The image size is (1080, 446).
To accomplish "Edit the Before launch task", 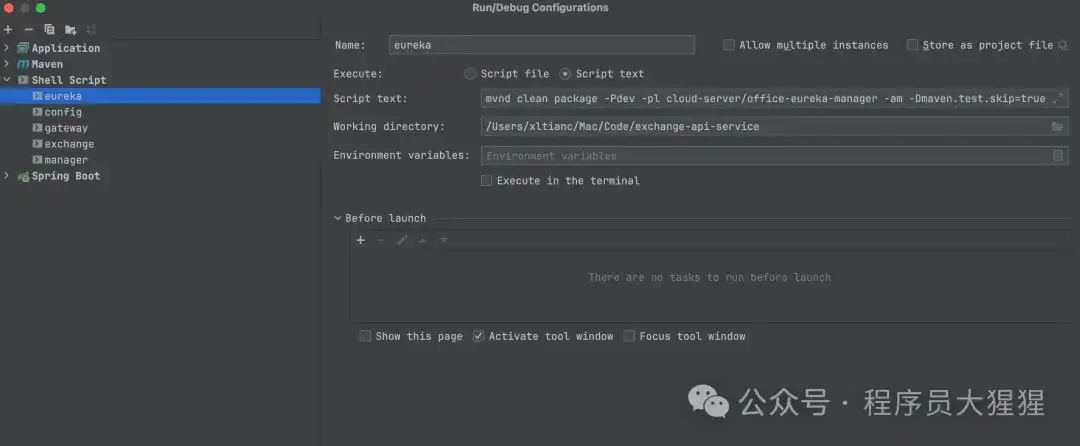I will click(x=402, y=240).
